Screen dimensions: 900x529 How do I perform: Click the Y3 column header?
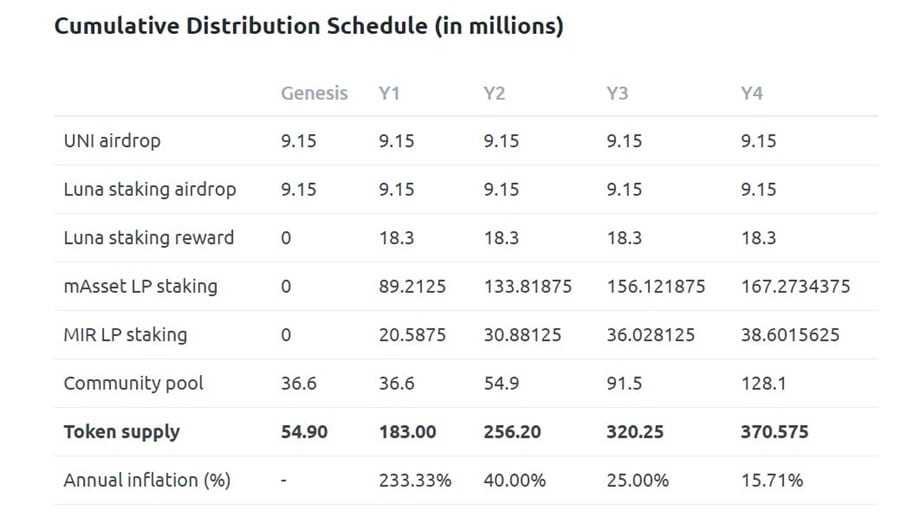(x=617, y=93)
